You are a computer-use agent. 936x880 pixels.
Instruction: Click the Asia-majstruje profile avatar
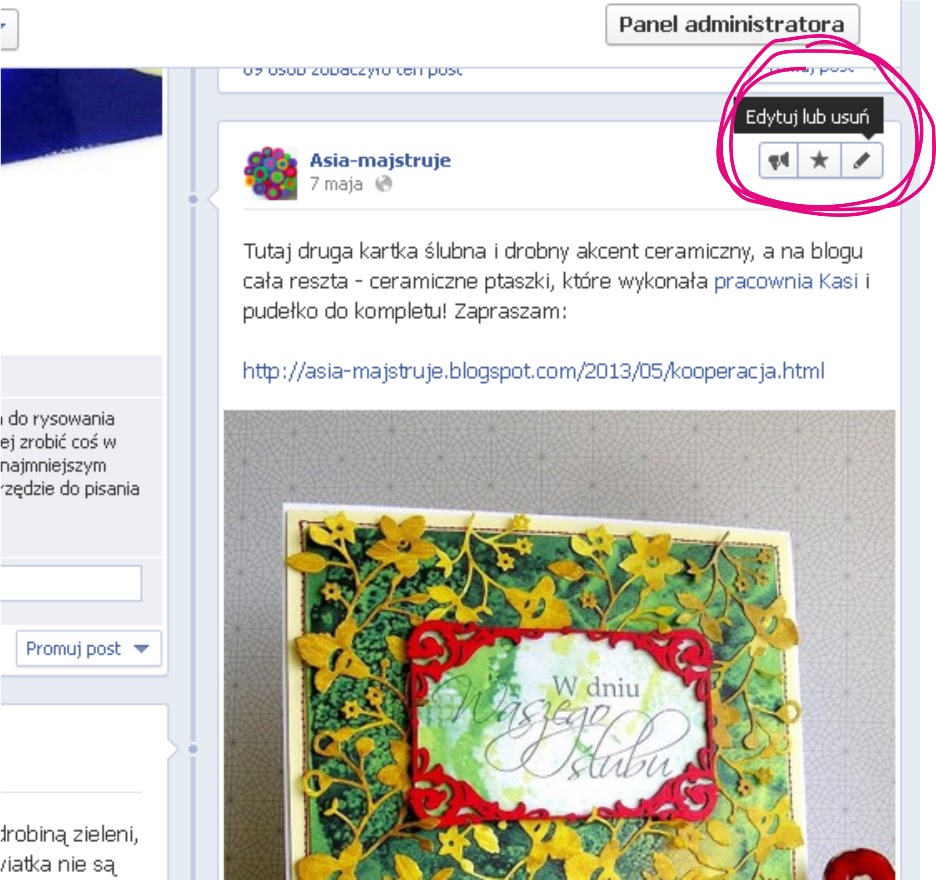tap(270, 173)
